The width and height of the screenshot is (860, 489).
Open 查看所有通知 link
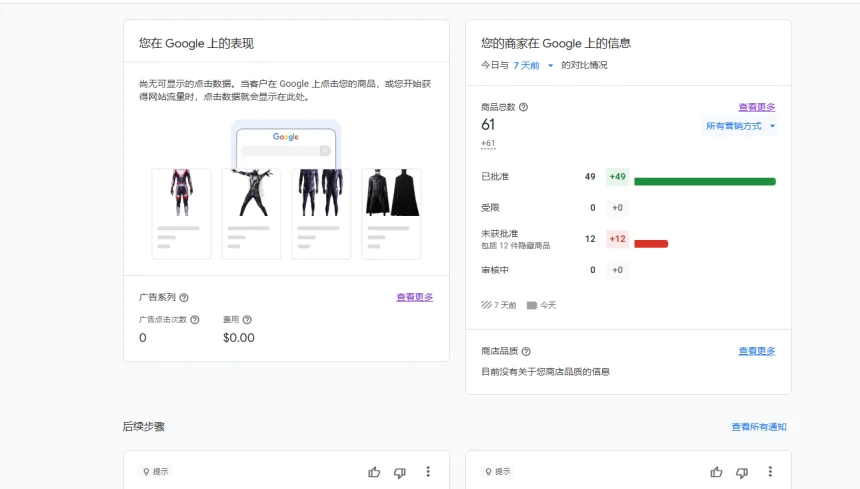tap(758, 427)
